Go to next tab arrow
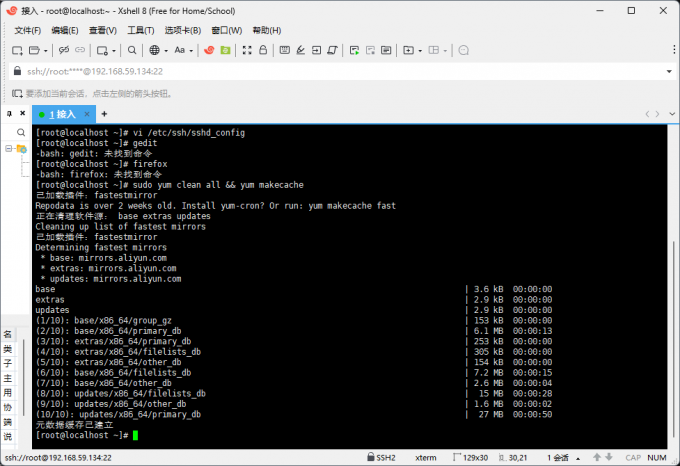This screenshot has width=680, height=466. (657, 114)
